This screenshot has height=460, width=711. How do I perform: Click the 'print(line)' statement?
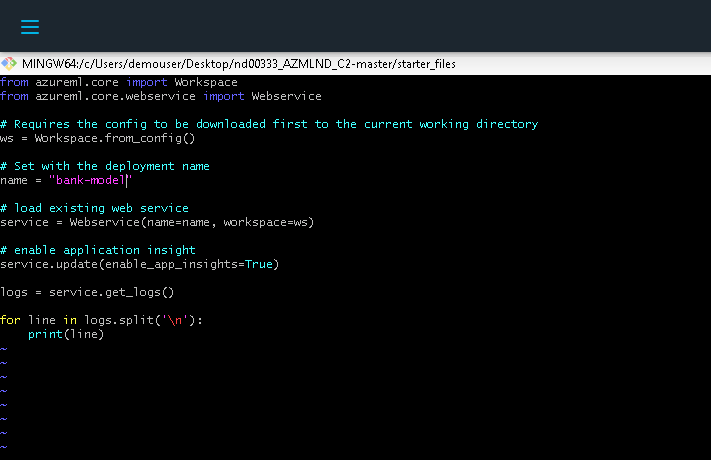click(x=66, y=334)
